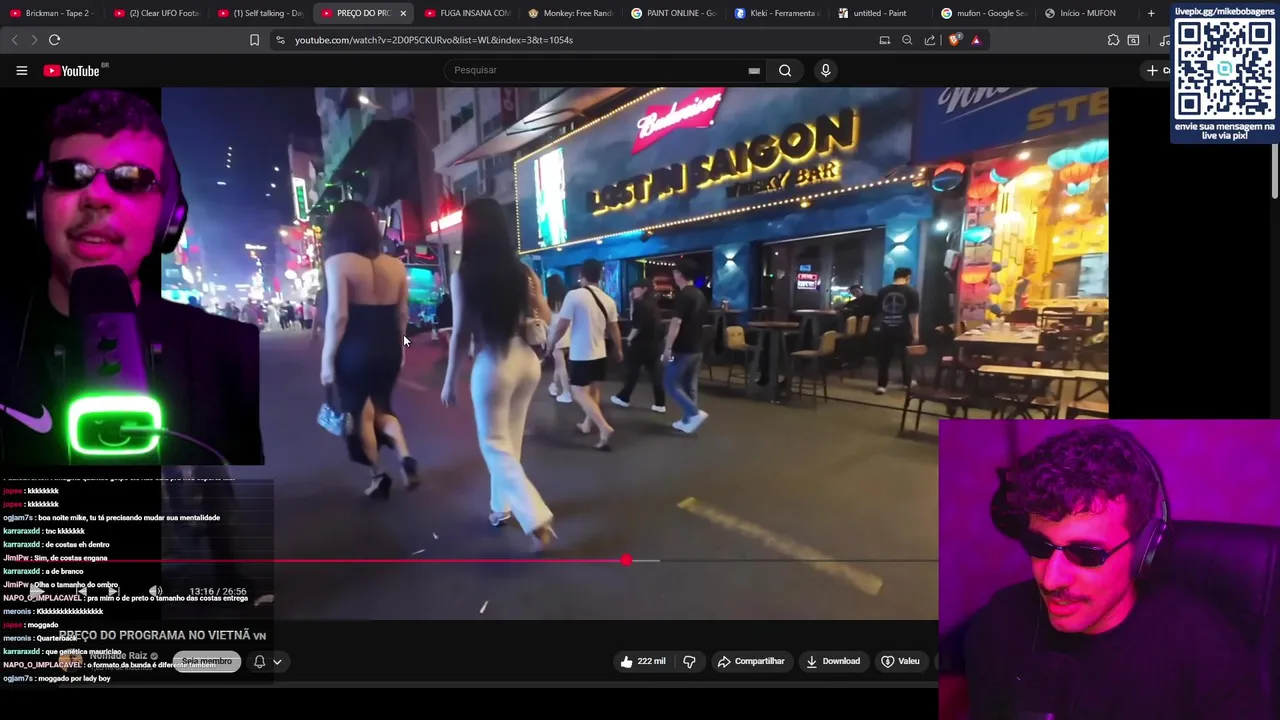Open the on-screen keyboard icon in search box
The height and width of the screenshot is (720, 1280).
pos(754,71)
